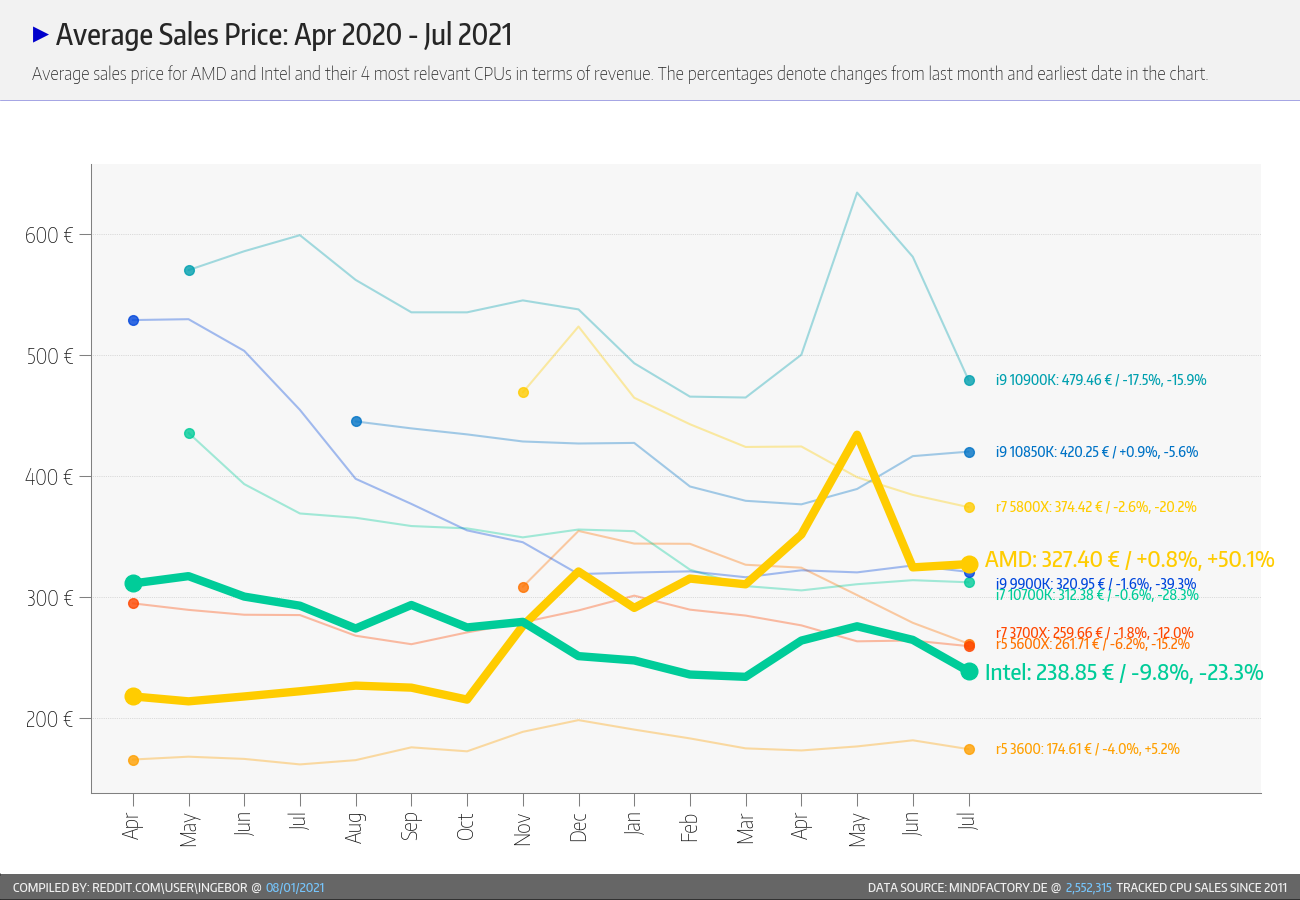1300x900 pixels.
Task: Click the 600 € y-axis label
Action: pyautogui.click(x=48, y=235)
